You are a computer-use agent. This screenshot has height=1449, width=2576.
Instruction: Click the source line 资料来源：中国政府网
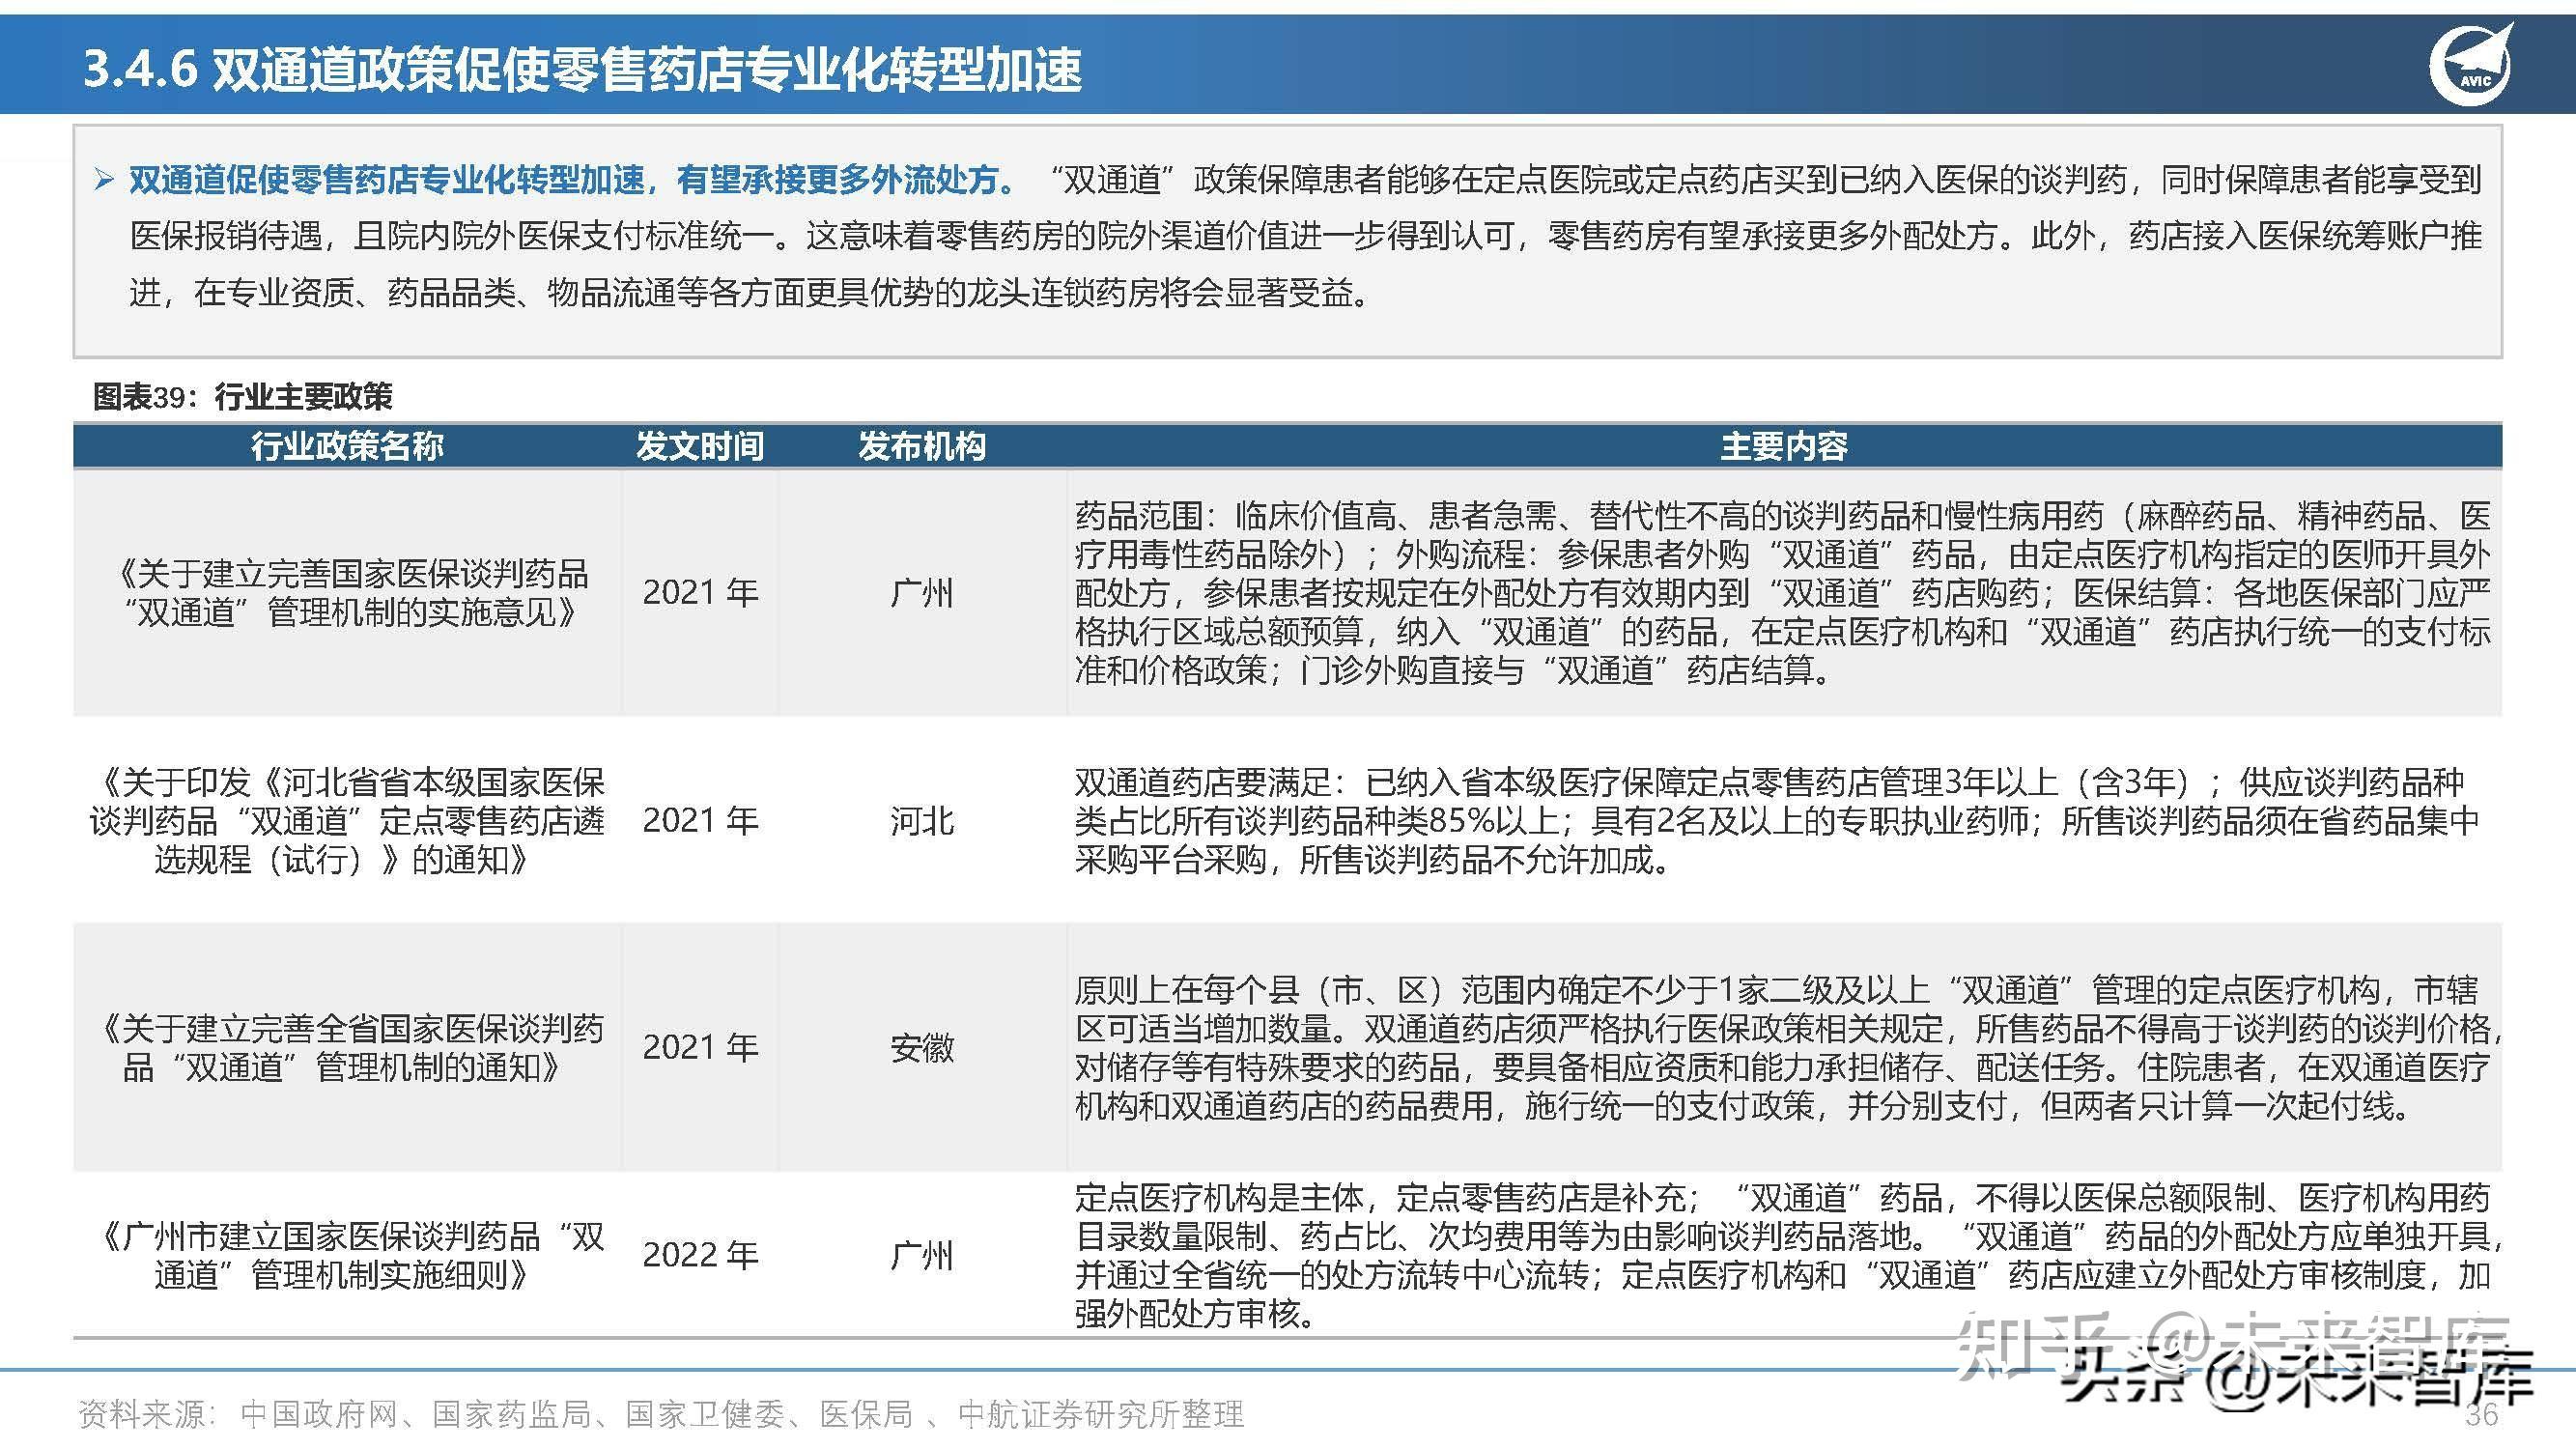661,1414
